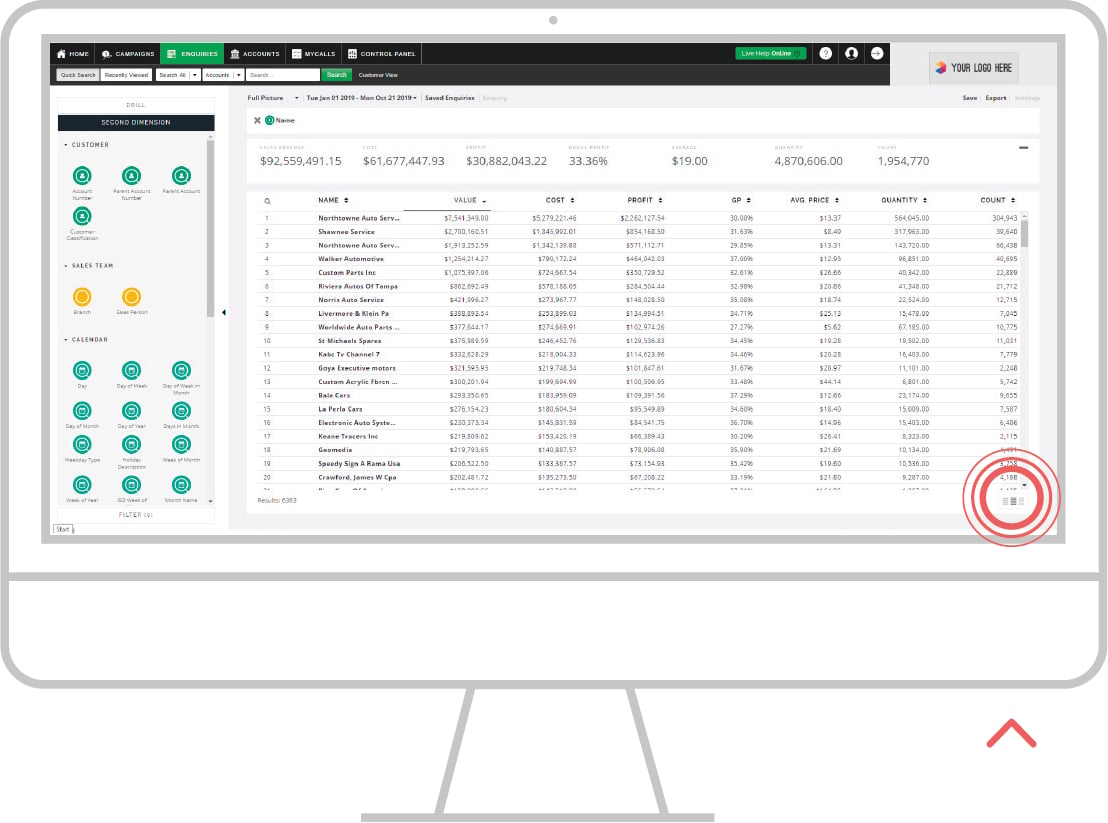Select the Account Number dimension icon

point(82,175)
